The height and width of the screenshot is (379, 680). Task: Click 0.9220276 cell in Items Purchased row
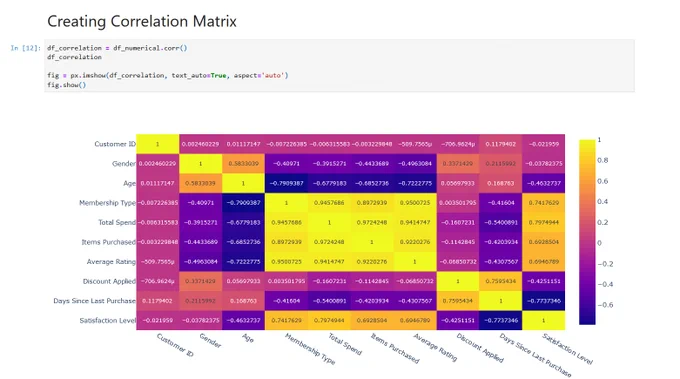(415, 242)
